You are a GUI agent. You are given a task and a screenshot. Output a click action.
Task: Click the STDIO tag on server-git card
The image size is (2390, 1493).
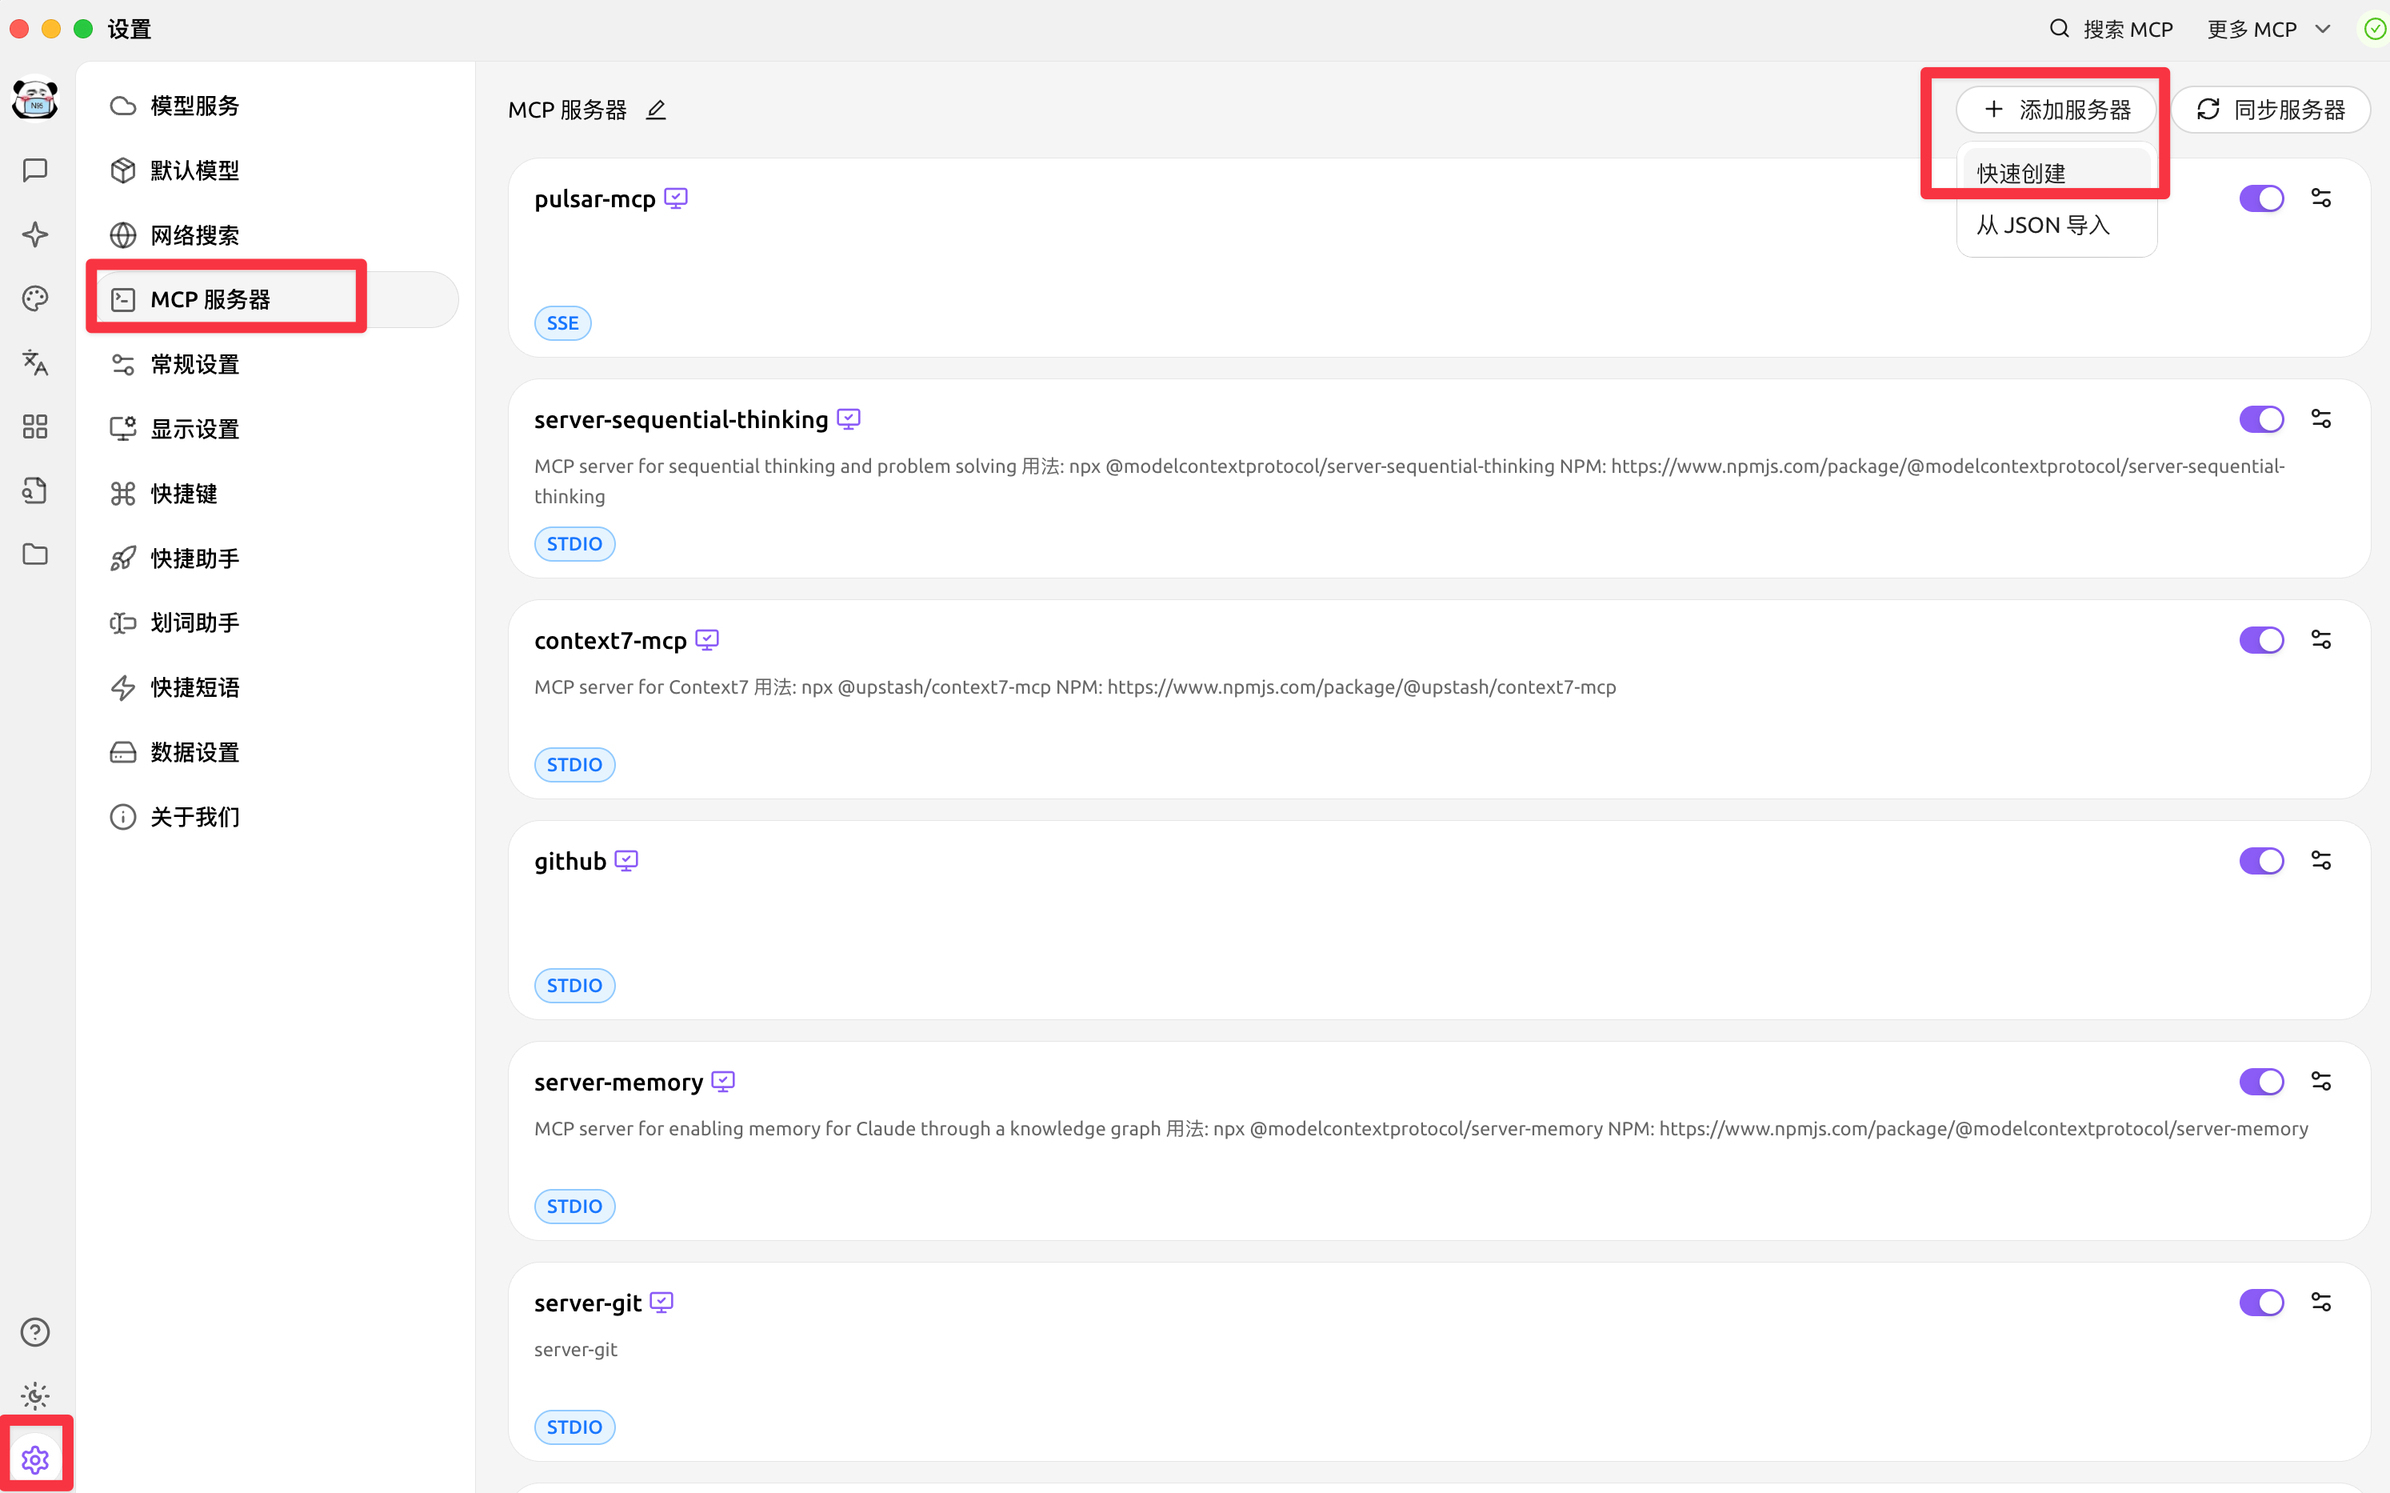575,1427
